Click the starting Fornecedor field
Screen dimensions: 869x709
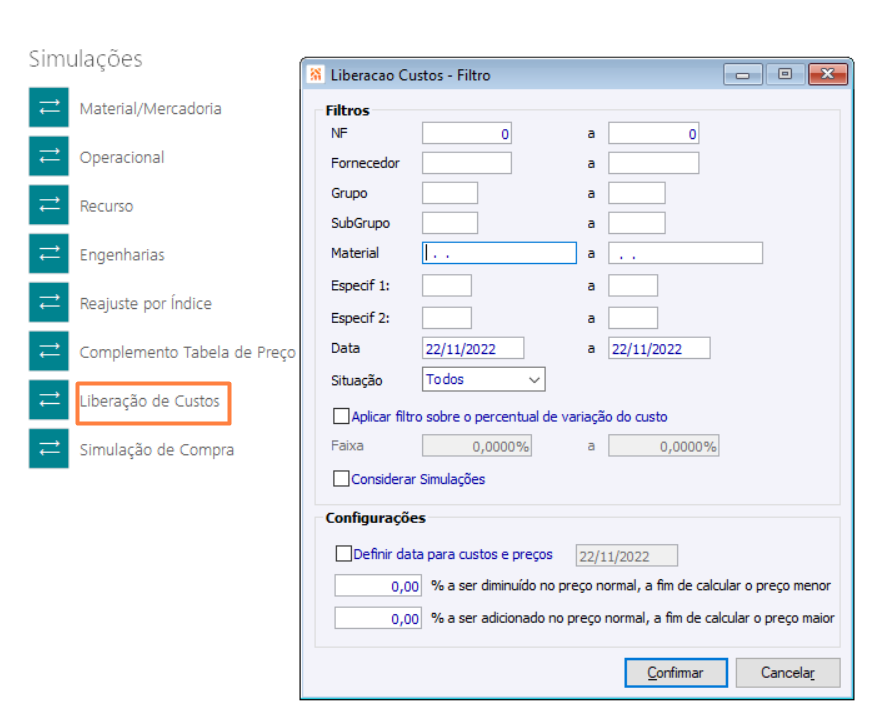pos(467,164)
